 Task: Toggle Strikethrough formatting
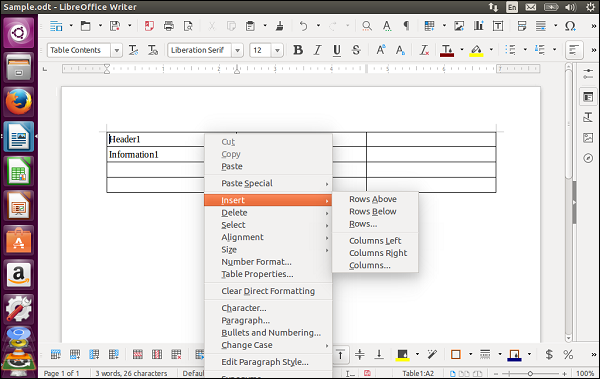pos(356,50)
